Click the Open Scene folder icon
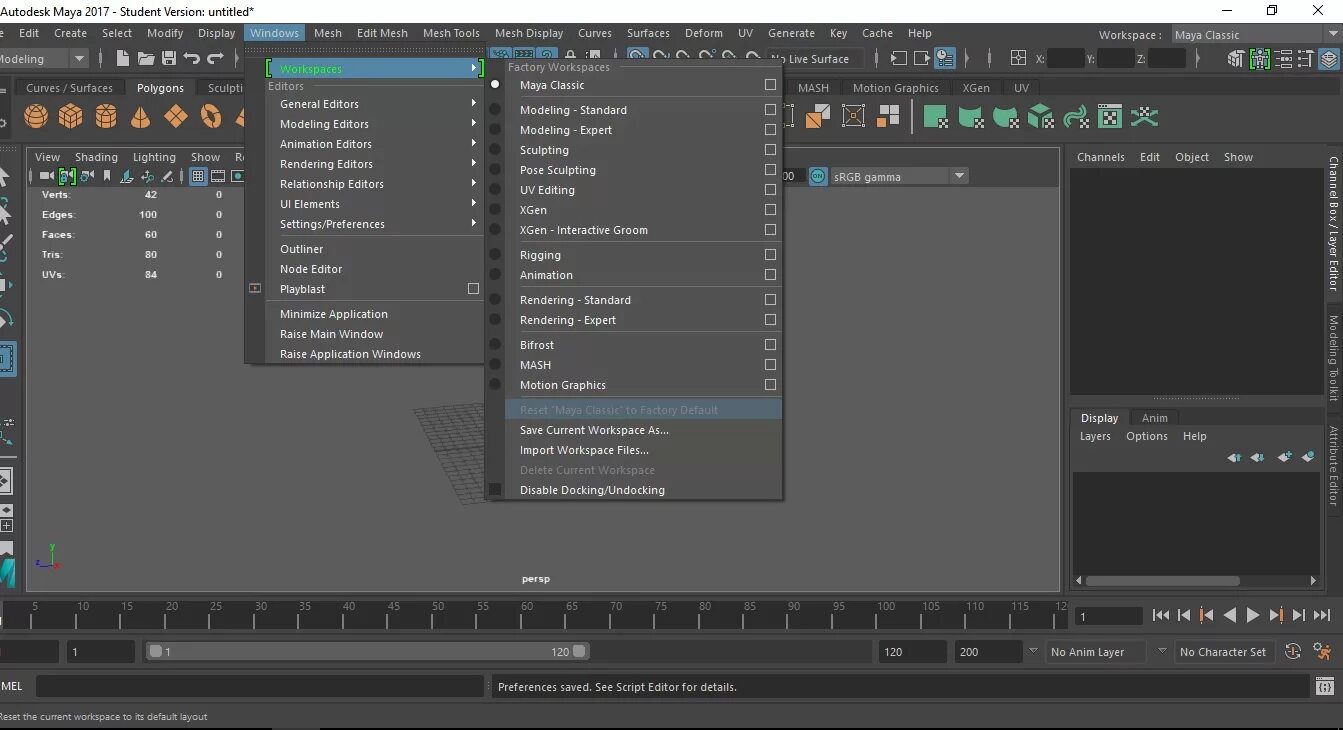1343x730 pixels. 146,59
